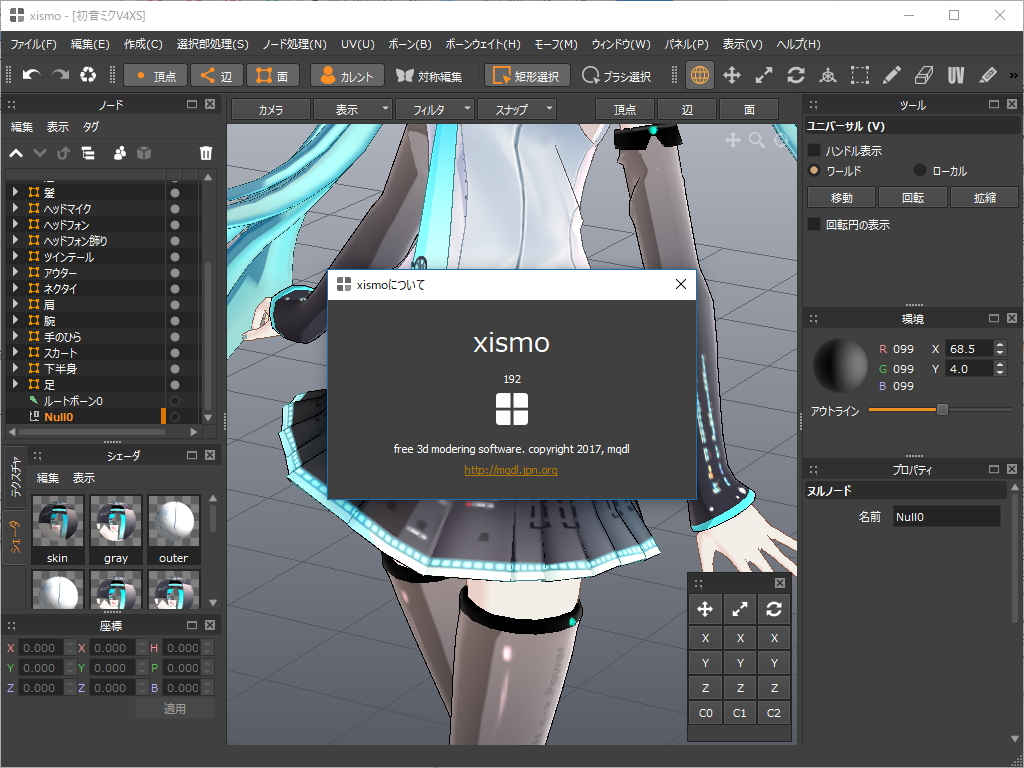
Task: Click the cube icon in node panel
Action: point(144,153)
